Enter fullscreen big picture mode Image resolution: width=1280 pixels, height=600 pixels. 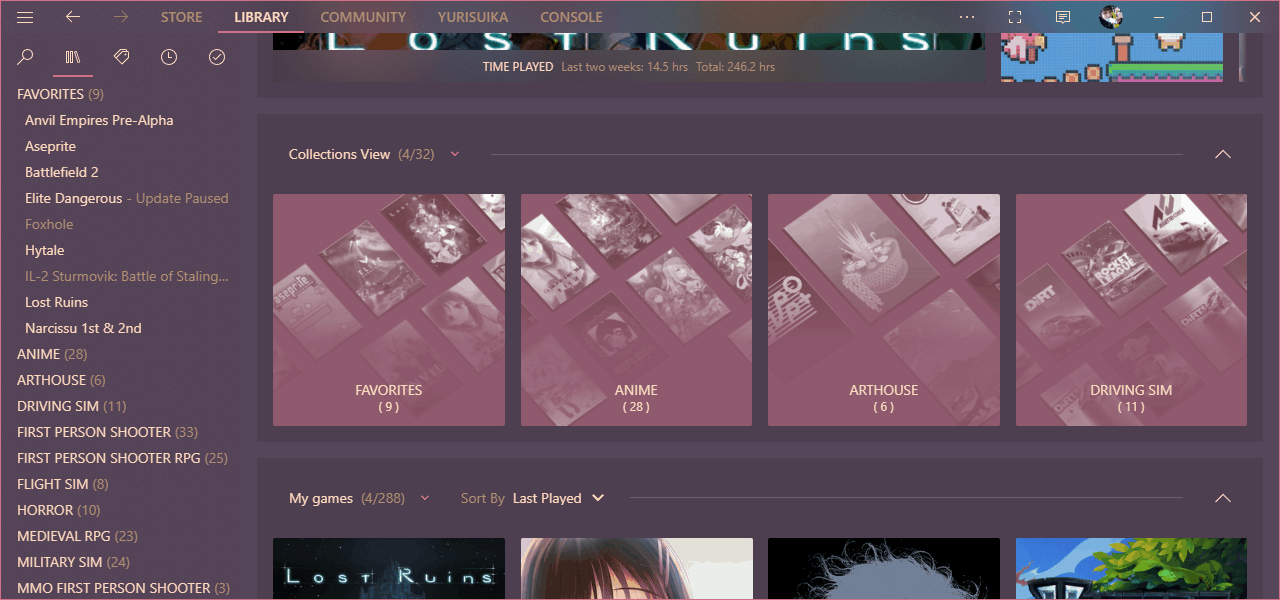coord(1015,17)
